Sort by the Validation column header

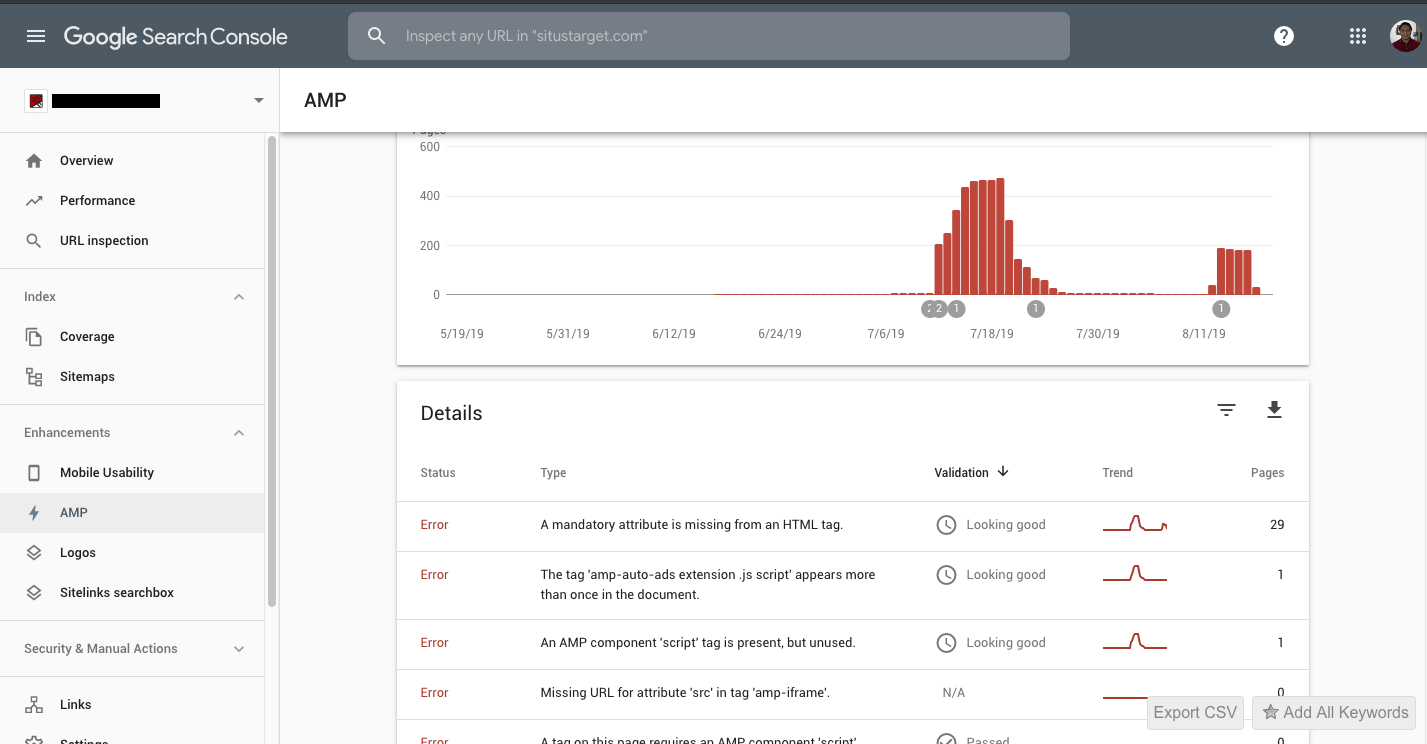click(961, 473)
